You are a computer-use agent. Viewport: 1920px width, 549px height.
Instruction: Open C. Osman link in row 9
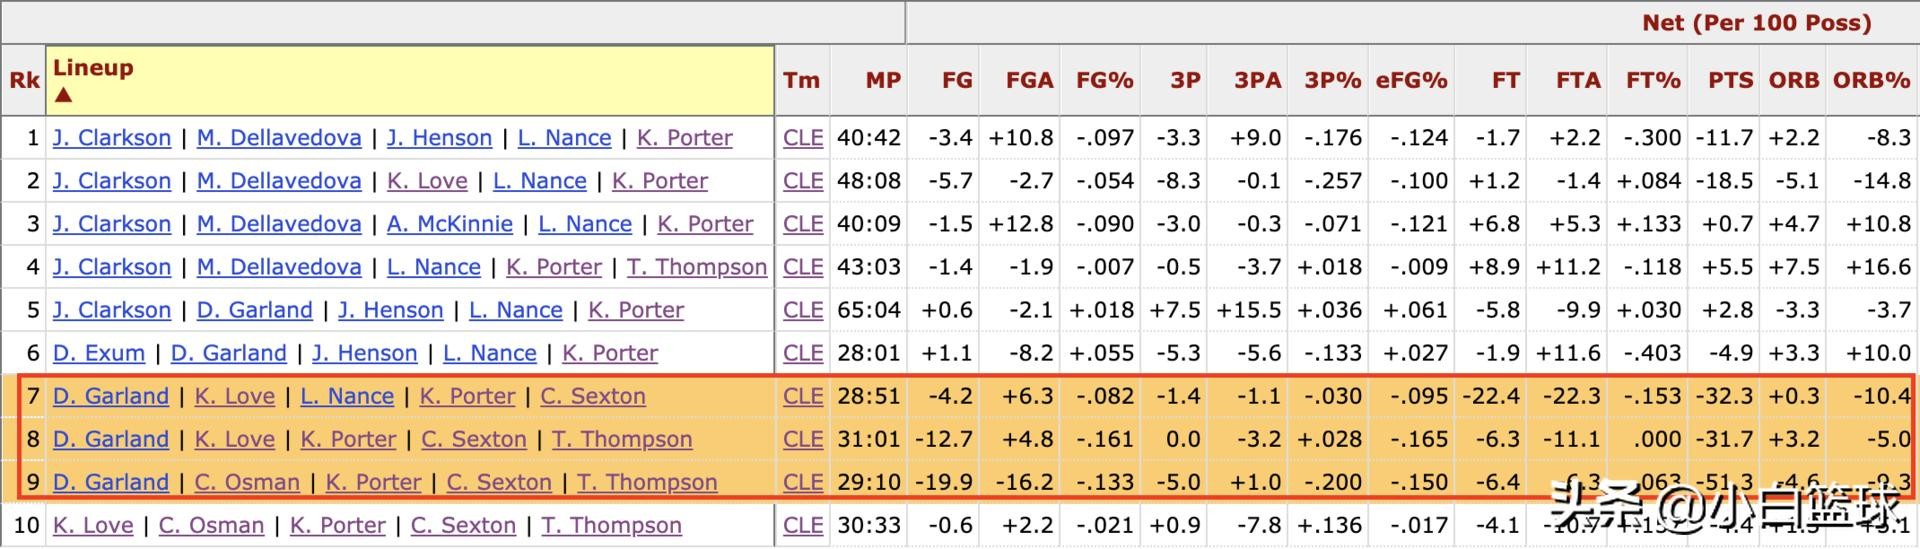(x=247, y=482)
